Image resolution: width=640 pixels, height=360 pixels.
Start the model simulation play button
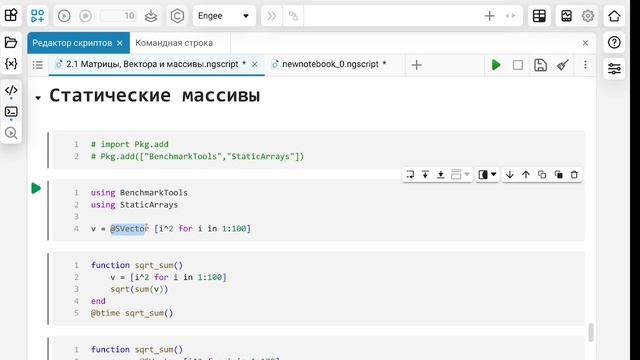tap(64, 16)
